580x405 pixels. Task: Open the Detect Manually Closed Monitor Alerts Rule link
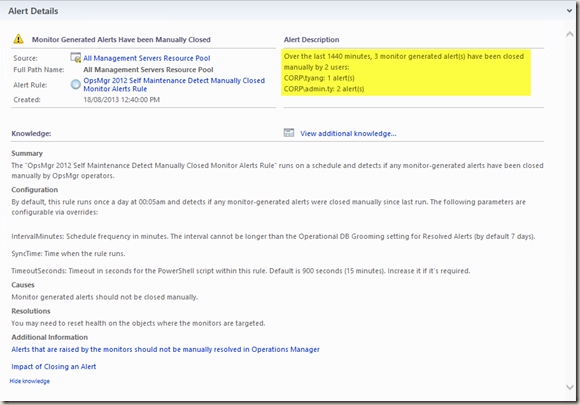(x=174, y=85)
